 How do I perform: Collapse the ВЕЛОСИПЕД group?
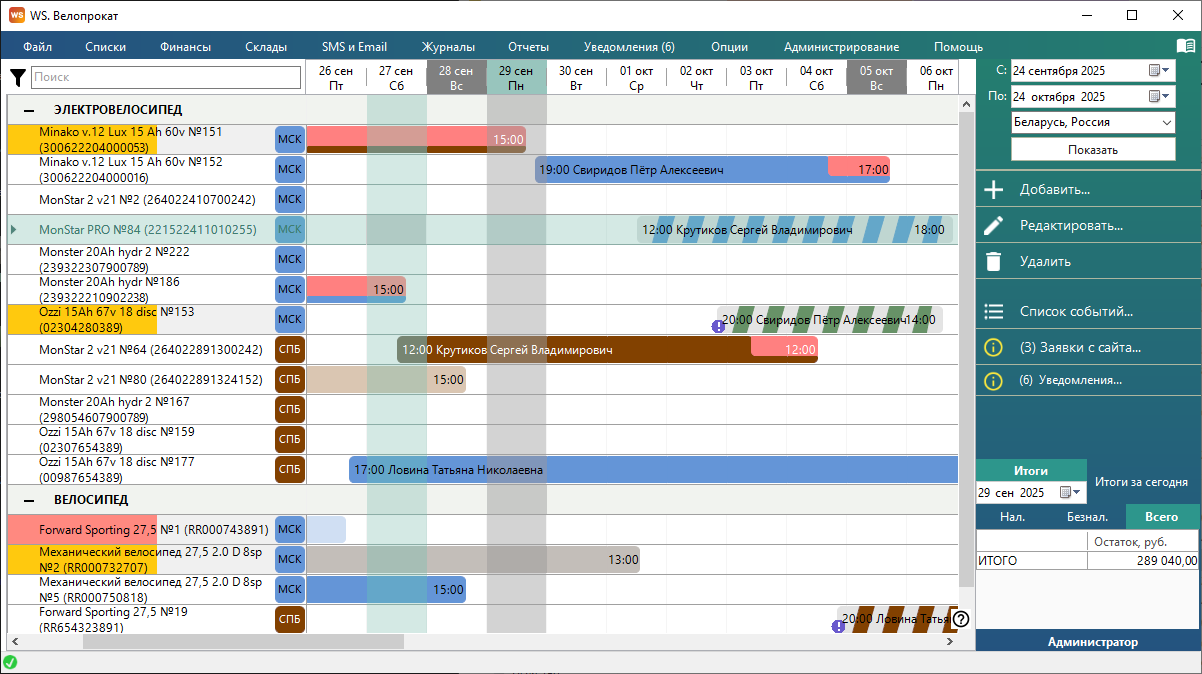click(29, 500)
